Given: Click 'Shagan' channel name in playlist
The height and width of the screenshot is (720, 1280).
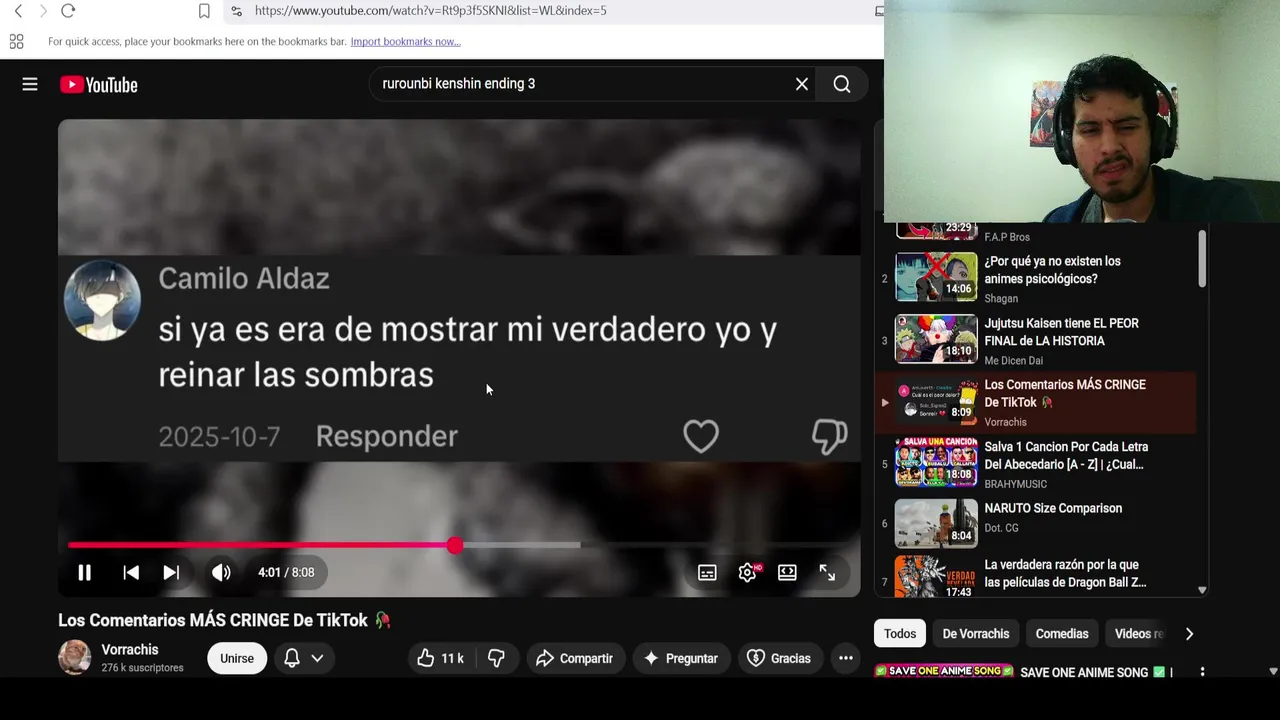Looking at the screenshot, I should point(1001,298).
